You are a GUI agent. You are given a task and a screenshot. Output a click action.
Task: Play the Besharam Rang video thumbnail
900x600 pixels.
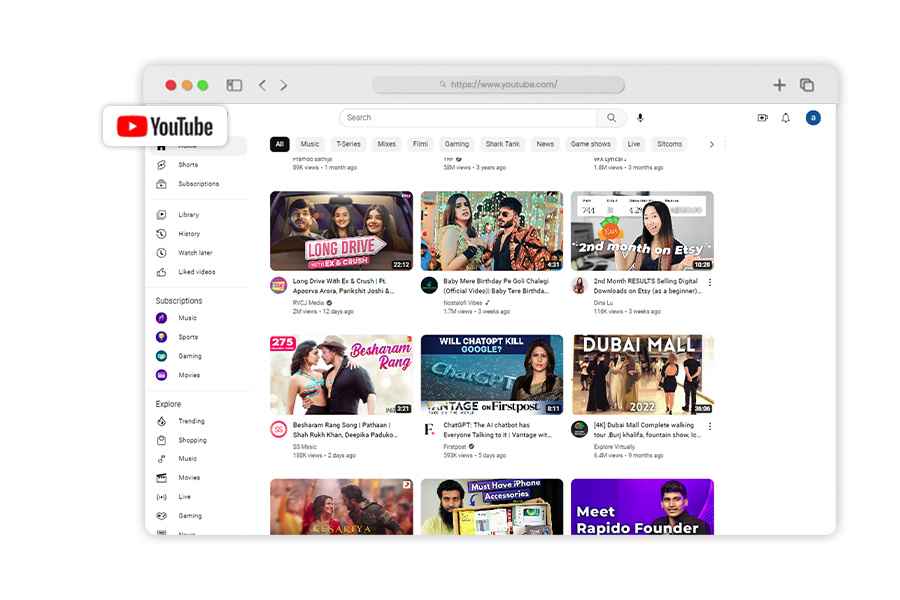pos(342,375)
